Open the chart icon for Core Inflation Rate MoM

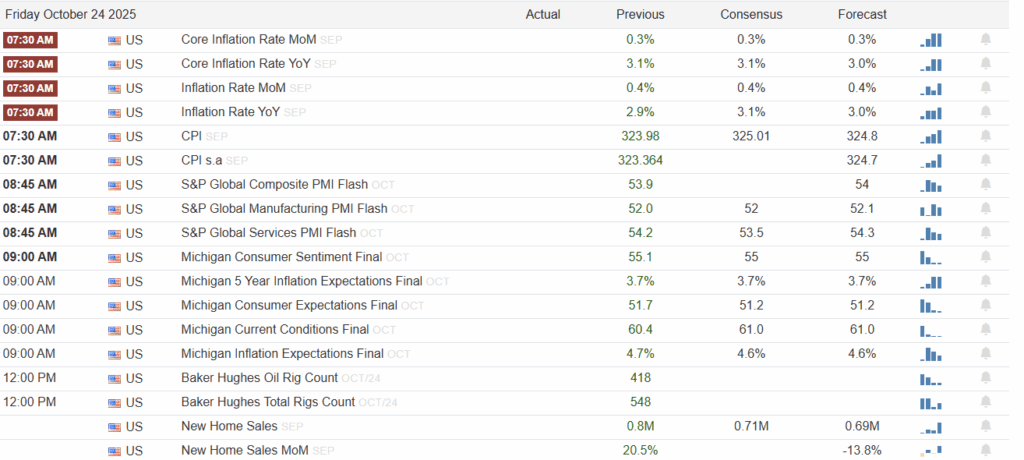coord(930,40)
